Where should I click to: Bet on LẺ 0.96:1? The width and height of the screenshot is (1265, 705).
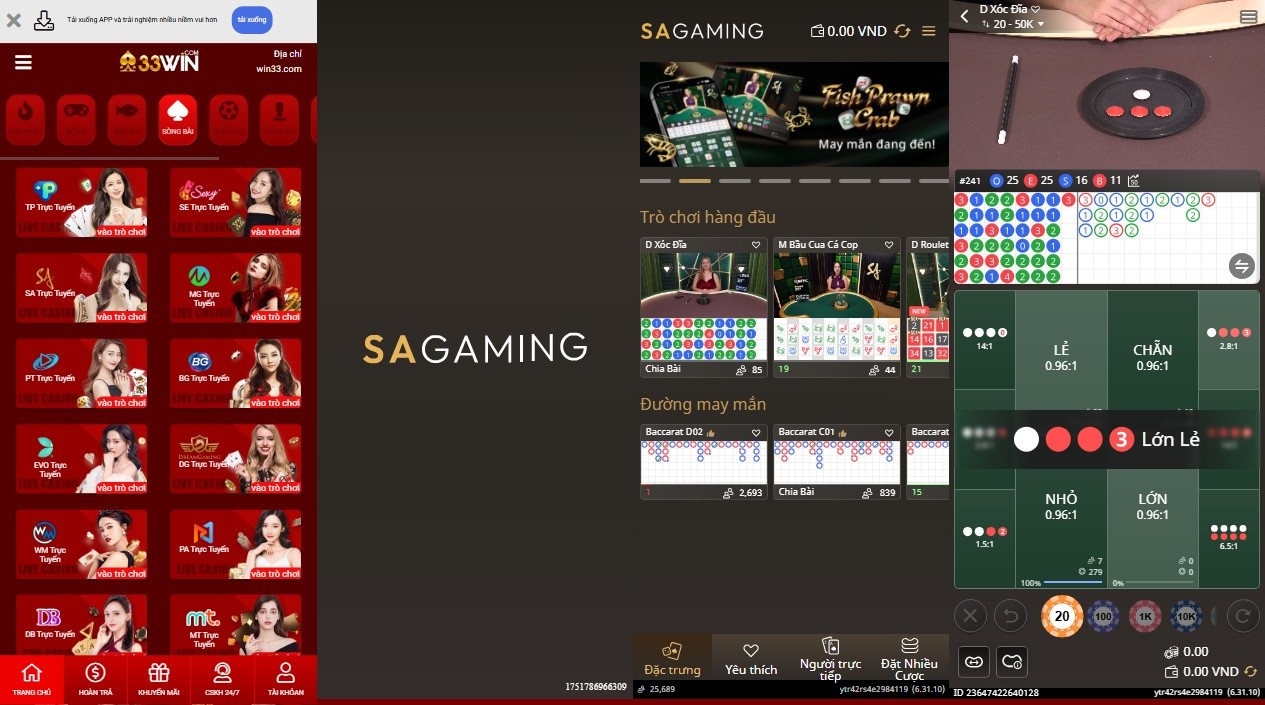[x=1061, y=357]
